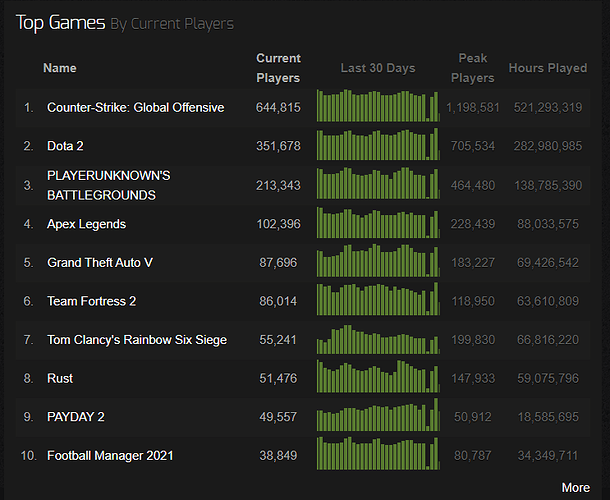Click peak players value 705,534
610x500 pixels.
tap(473, 146)
